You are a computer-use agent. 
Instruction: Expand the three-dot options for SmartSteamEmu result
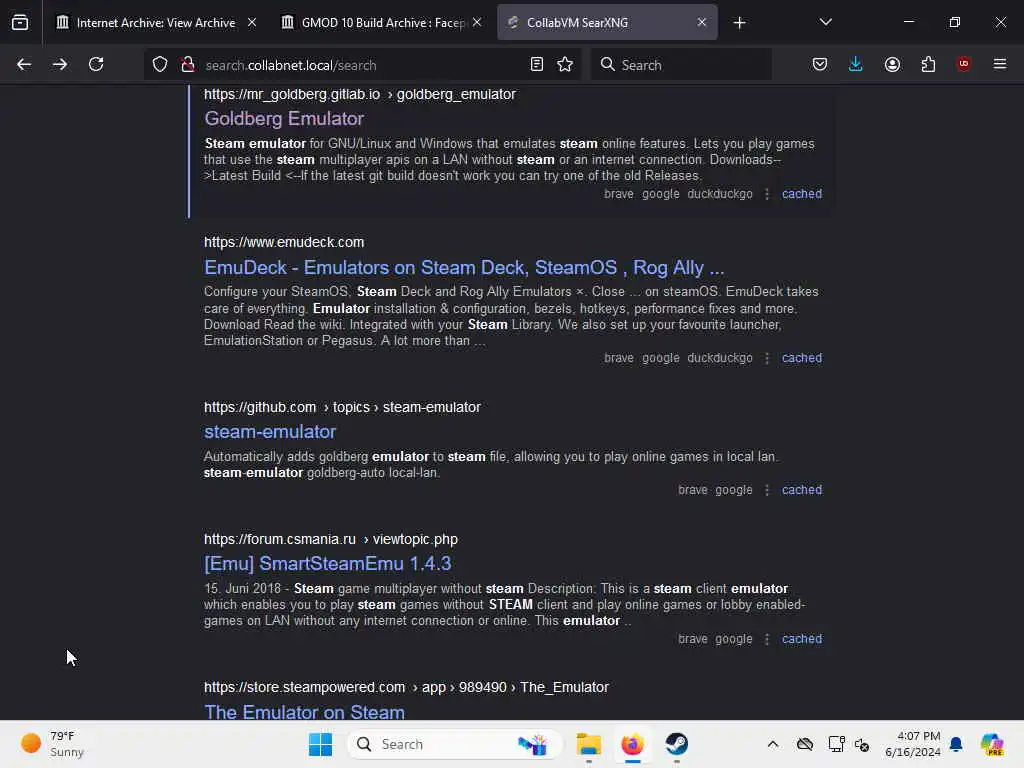click(x=767, y=639)
